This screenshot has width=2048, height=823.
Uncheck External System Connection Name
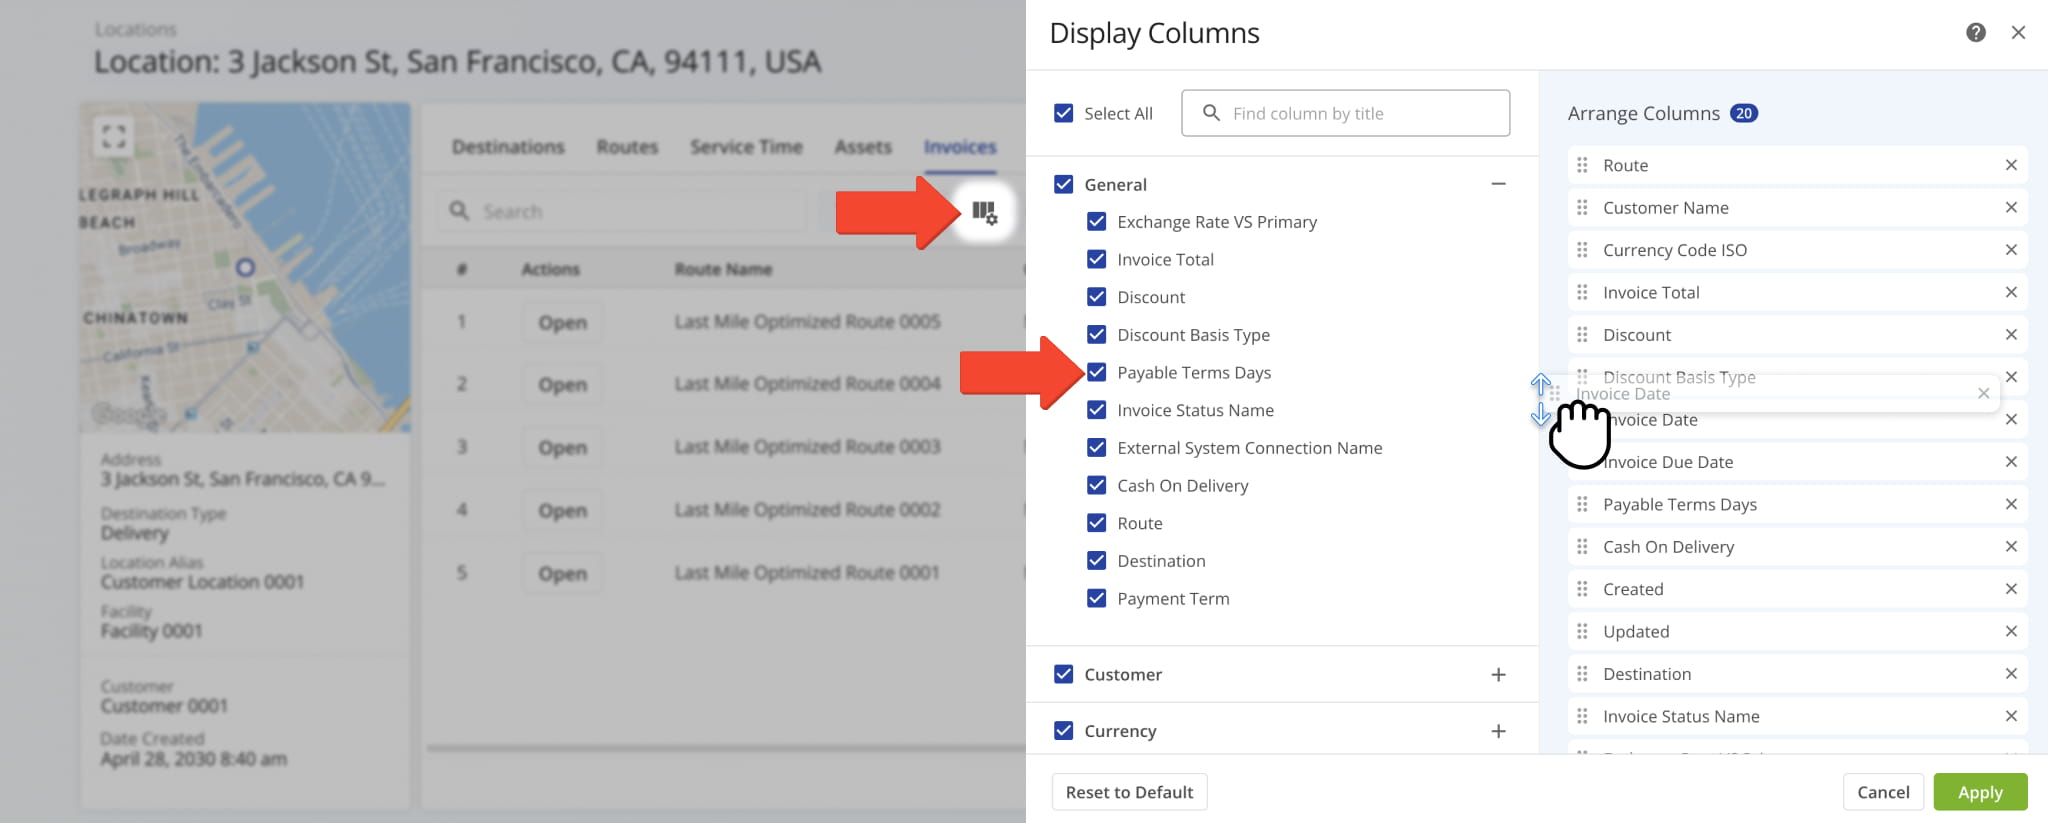1097,447
